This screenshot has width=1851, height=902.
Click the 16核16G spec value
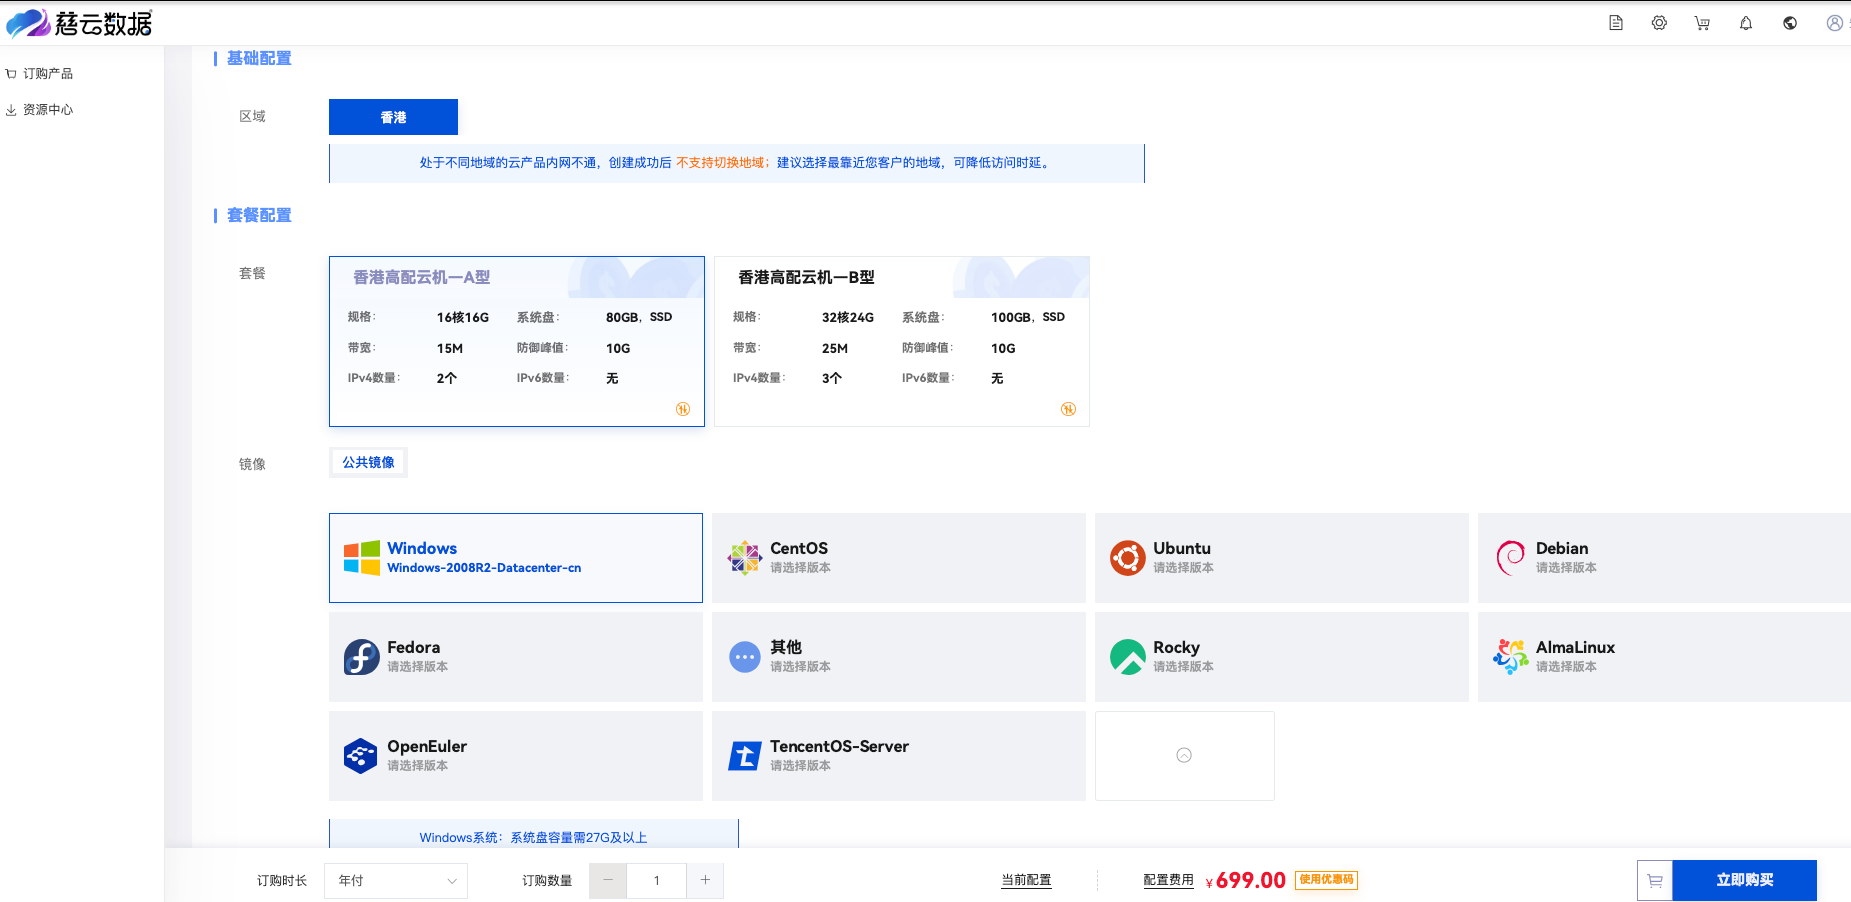pyautogui.click(x=463, y=318)
